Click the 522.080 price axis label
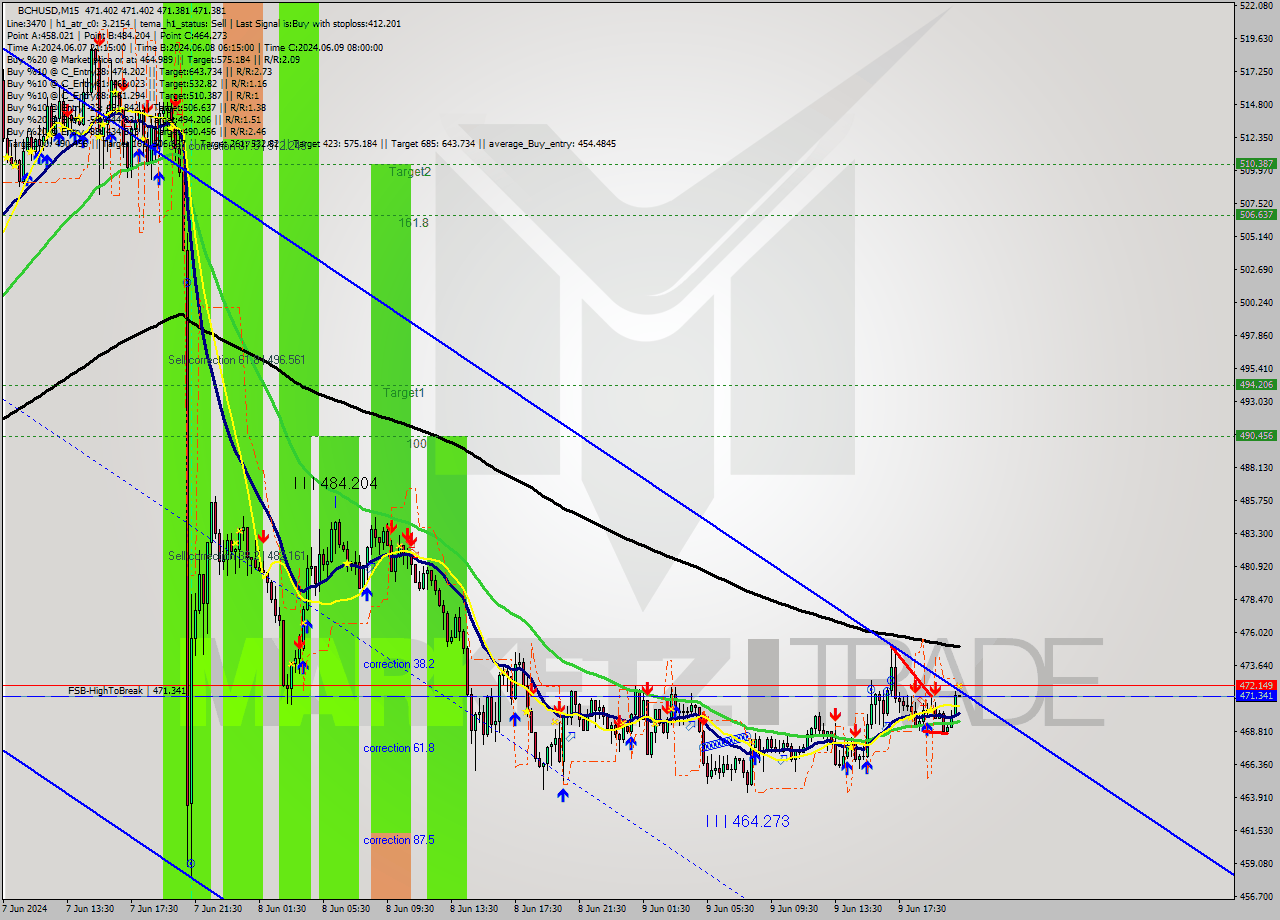 point(1256,6)
